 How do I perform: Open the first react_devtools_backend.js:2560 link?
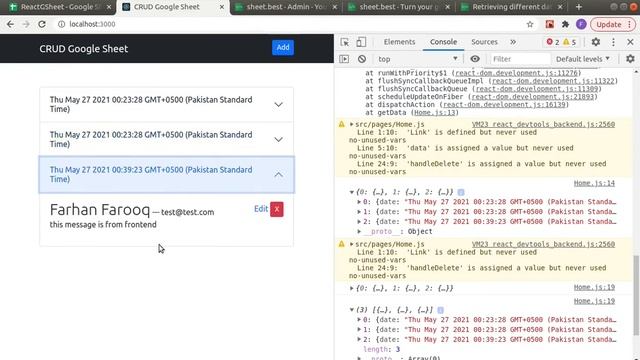pyautogui.click(x=543, y=124)
